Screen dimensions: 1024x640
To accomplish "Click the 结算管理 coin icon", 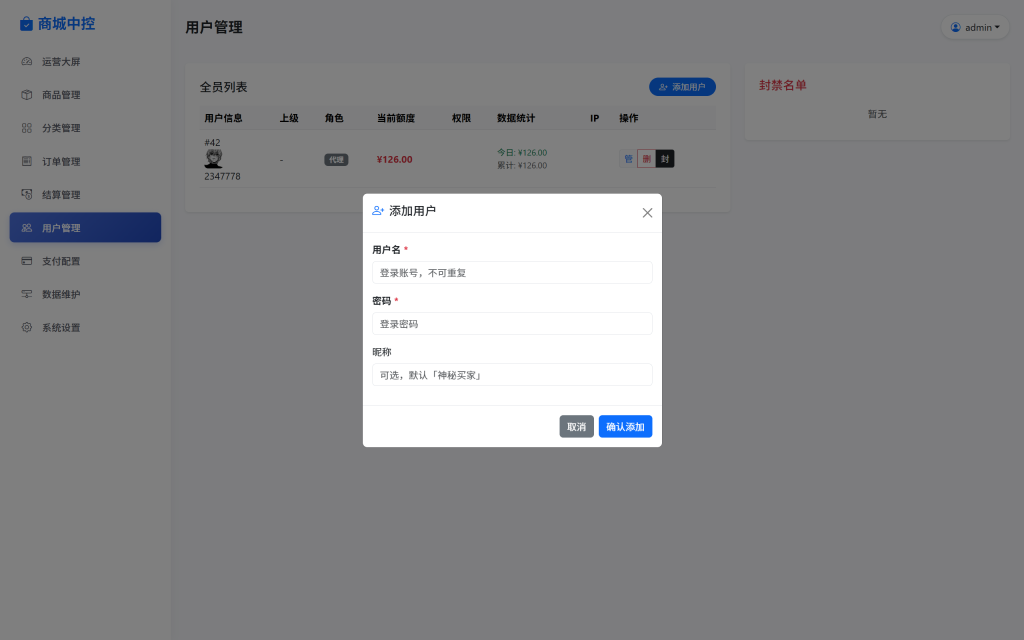I will 26,194.
